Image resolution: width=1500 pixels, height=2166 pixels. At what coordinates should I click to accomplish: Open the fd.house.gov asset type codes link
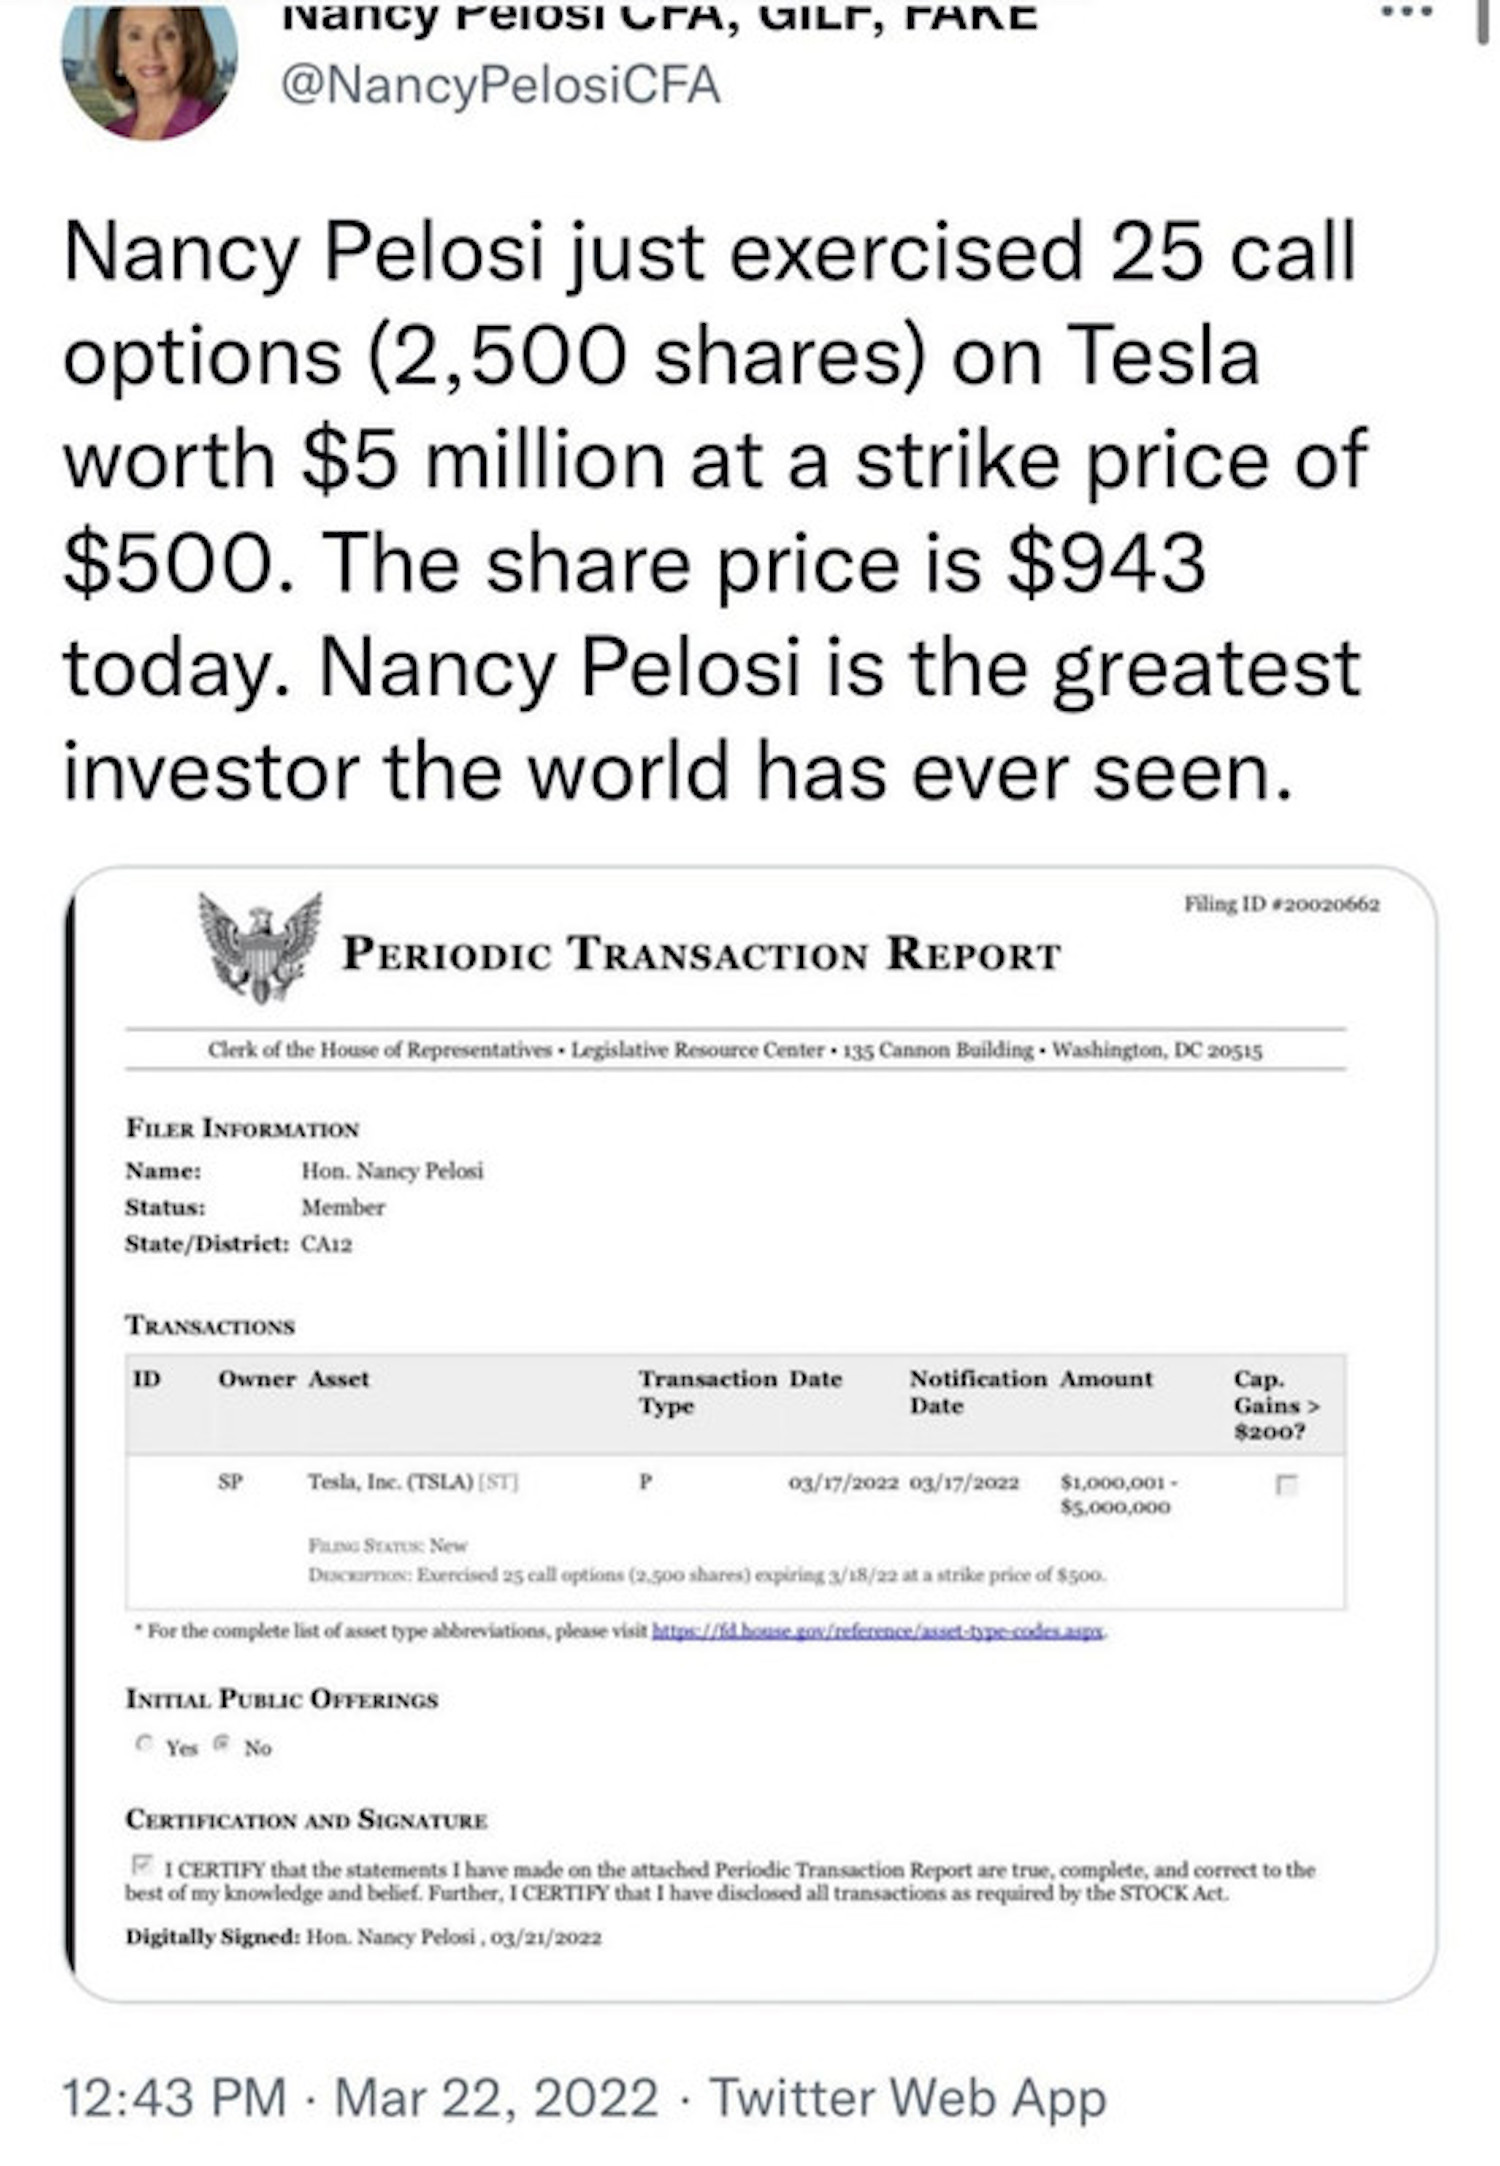877,1631
